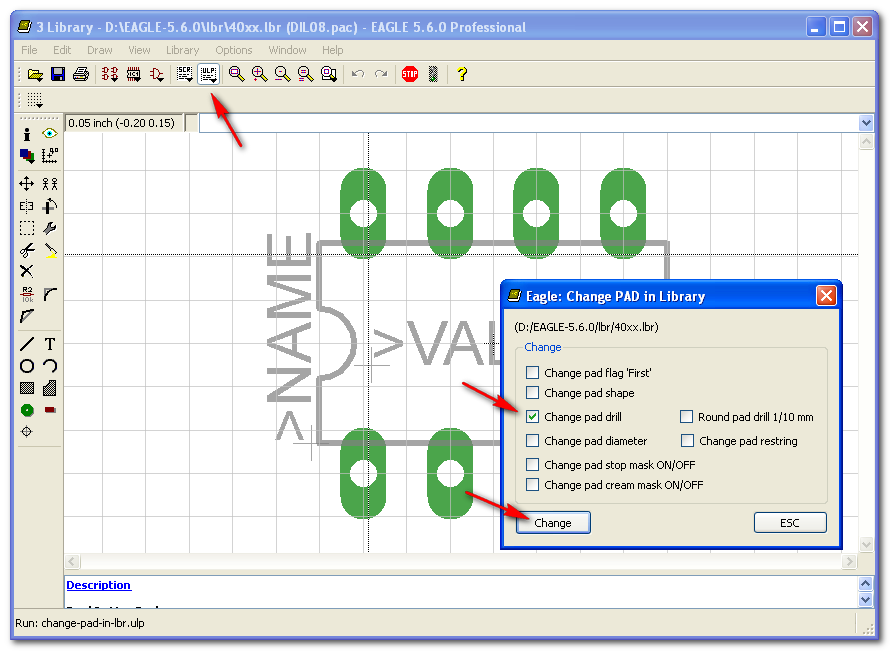The image size is (890, 651).
Task: Select the Move tool
Action: (27, 184)
